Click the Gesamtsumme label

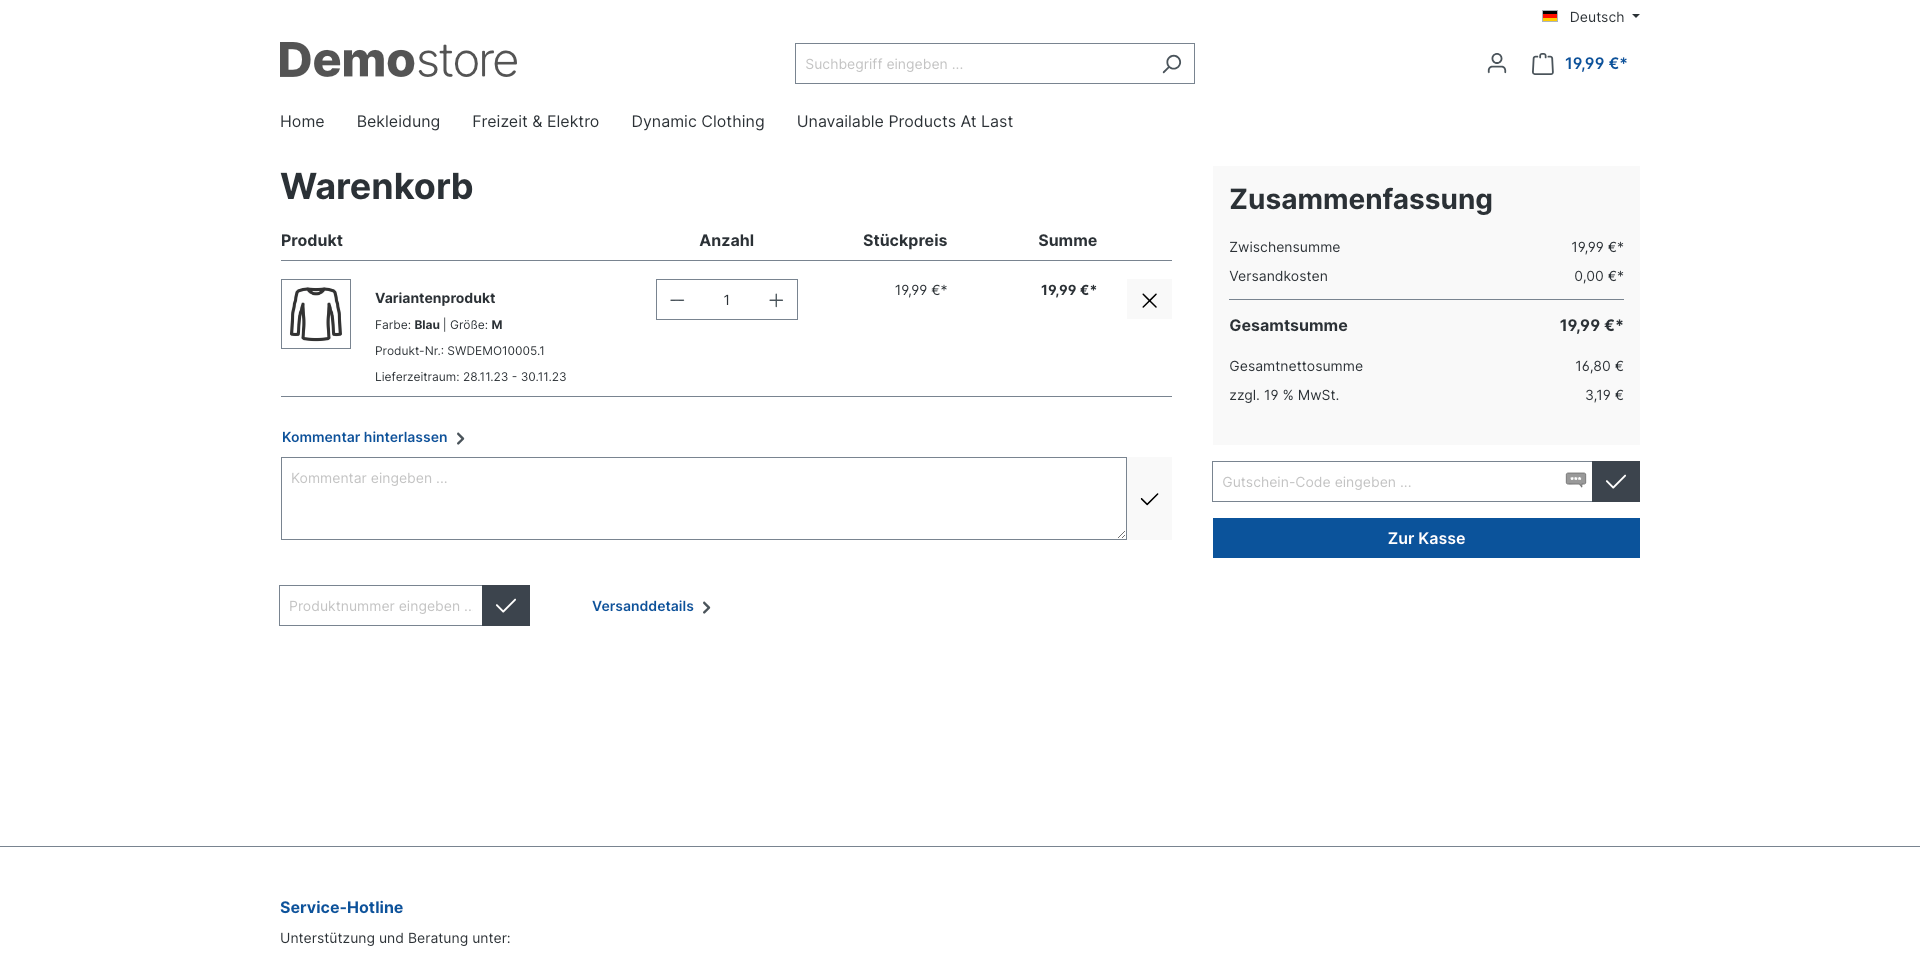[x=1288, y=326]
